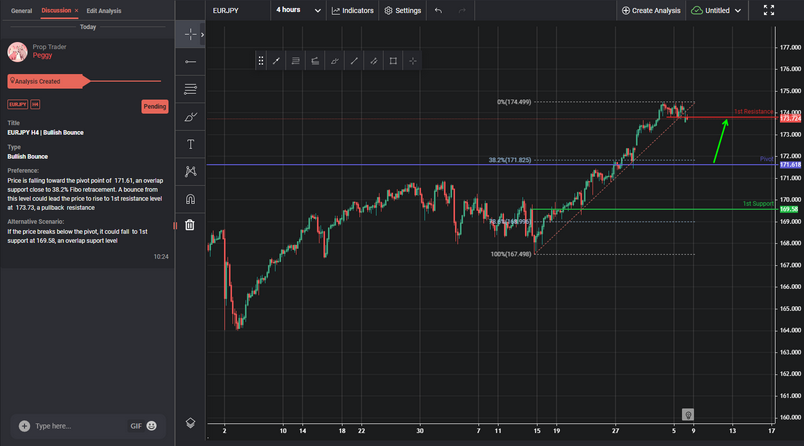This screenshot has width=804, height=446.
Task: Click the plus attachment icon in chat
Action: click(24, 426)
